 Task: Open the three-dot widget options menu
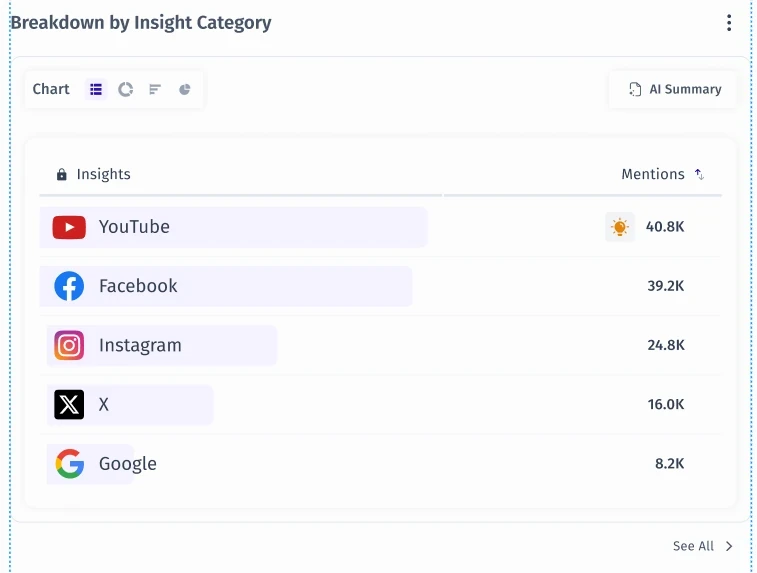click(x=729, y=23)
